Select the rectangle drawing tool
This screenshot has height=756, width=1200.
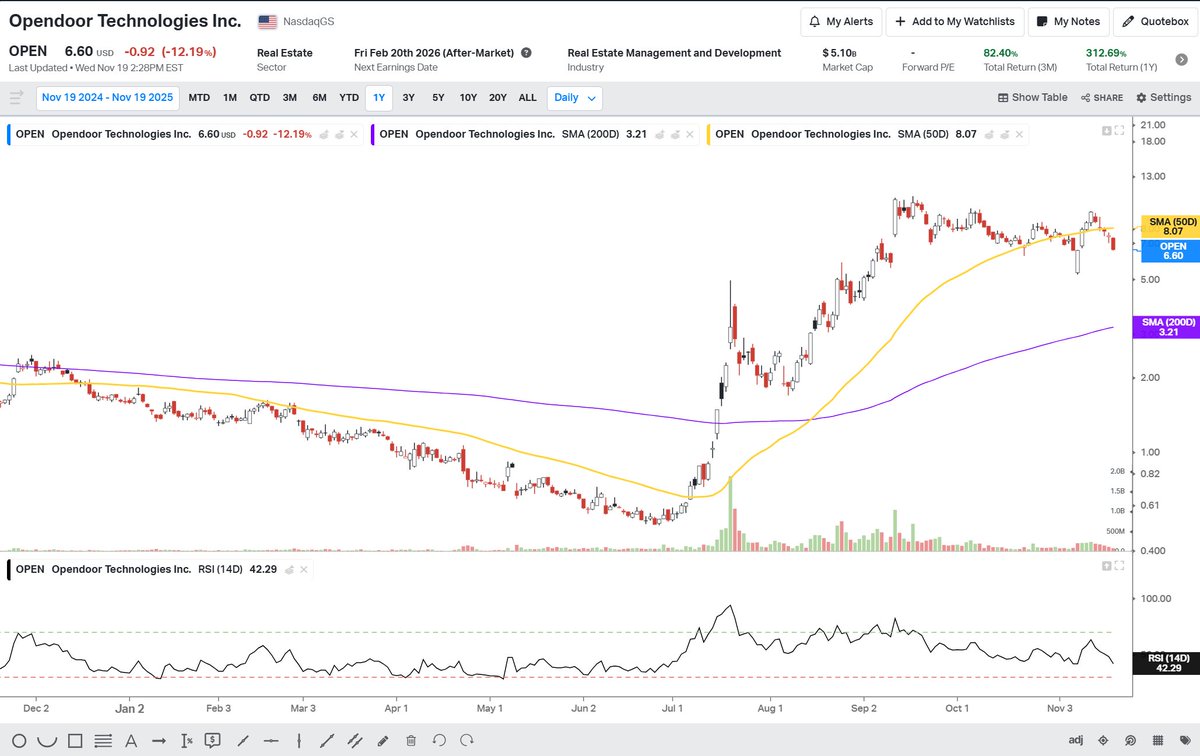point(75,740)
